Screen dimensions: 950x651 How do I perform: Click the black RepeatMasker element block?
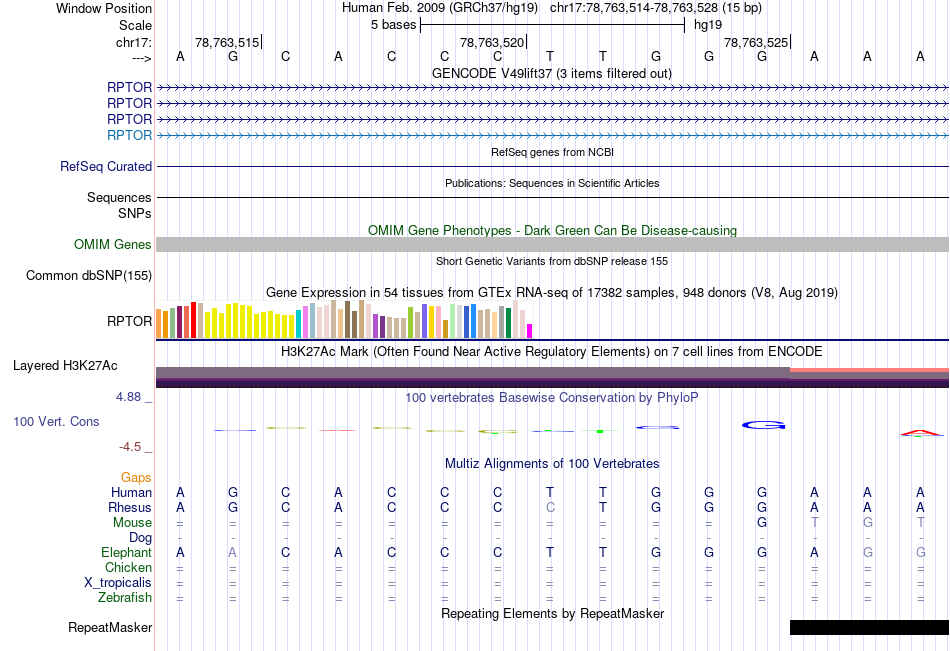coord(869,627)
